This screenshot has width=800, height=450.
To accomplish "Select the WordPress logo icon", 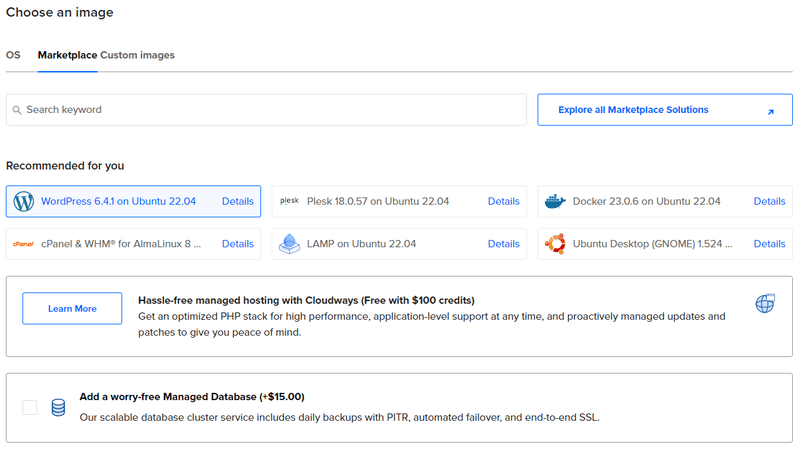I will (x=23, y=202).
